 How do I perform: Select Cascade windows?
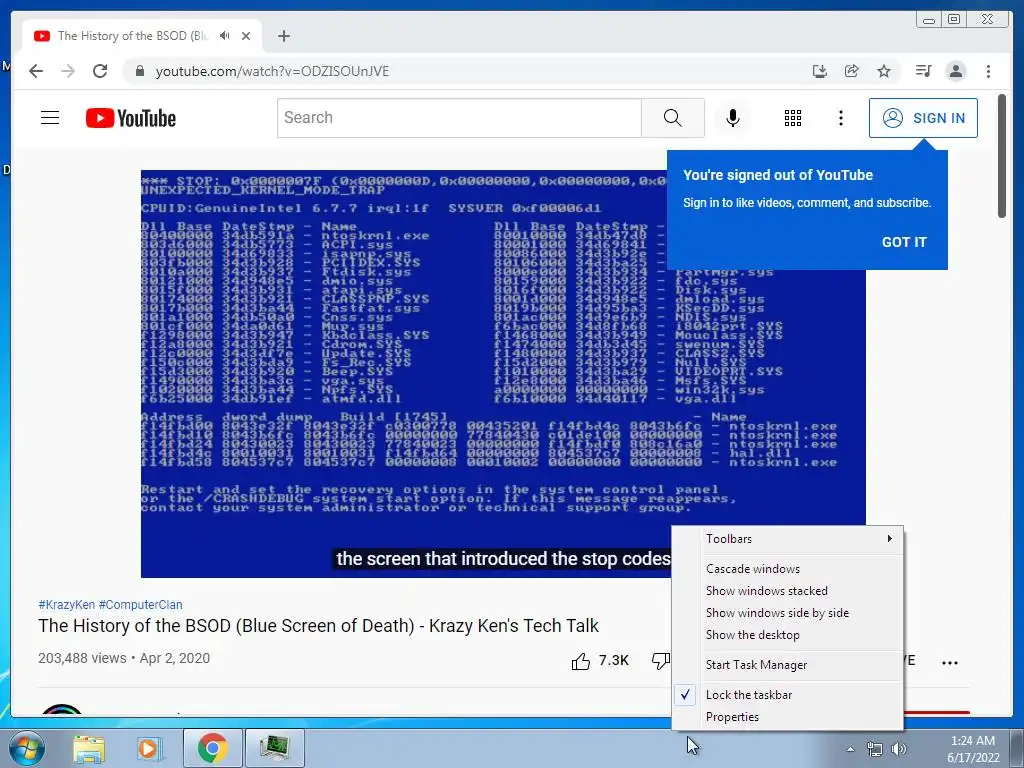(788, 569)
